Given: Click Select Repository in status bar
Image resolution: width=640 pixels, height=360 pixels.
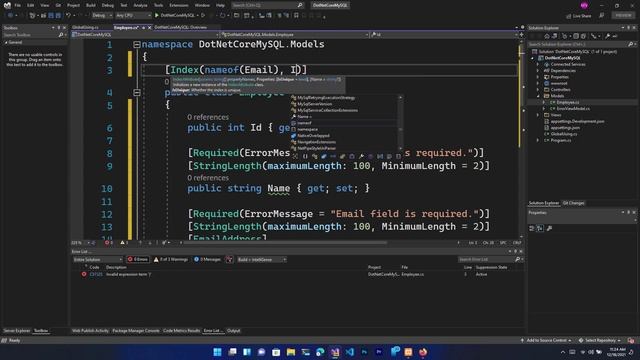Looking at the screenshot, I should (x=600, y=340).
